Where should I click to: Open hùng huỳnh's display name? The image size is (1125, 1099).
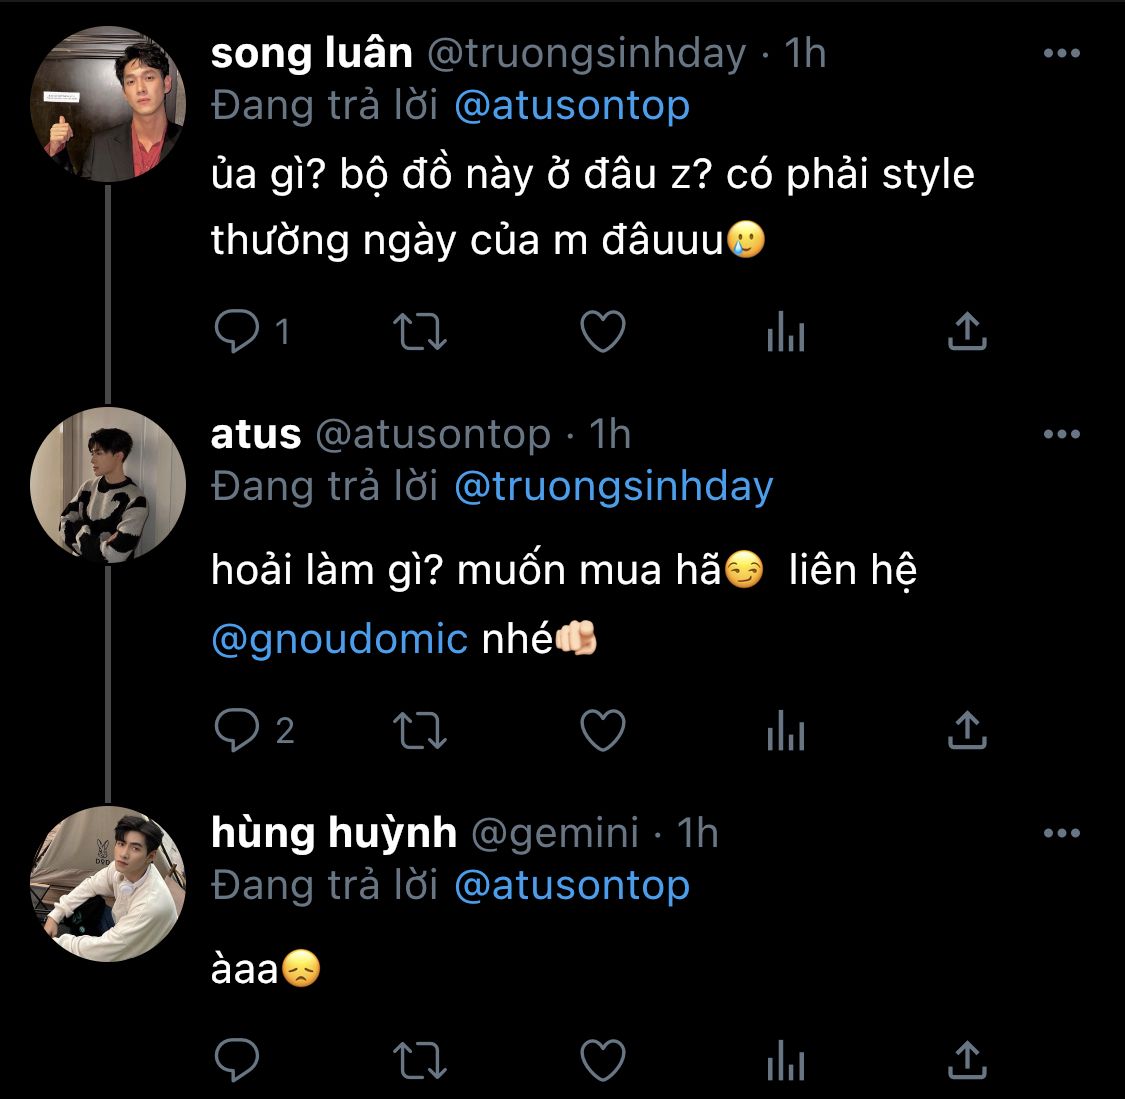pos(333,833)
